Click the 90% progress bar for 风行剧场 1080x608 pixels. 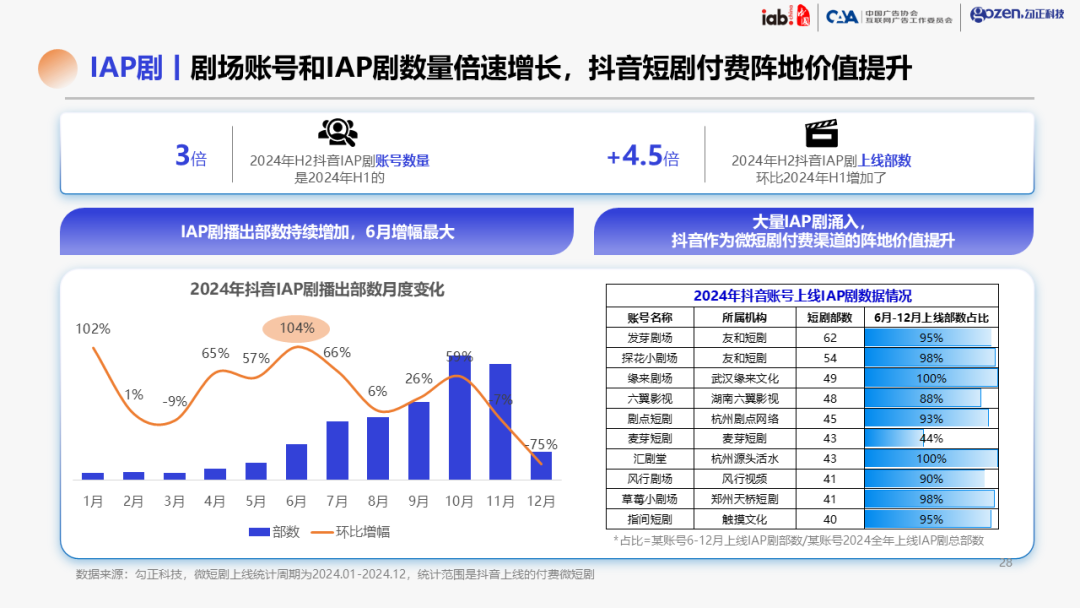pos(924,479)
